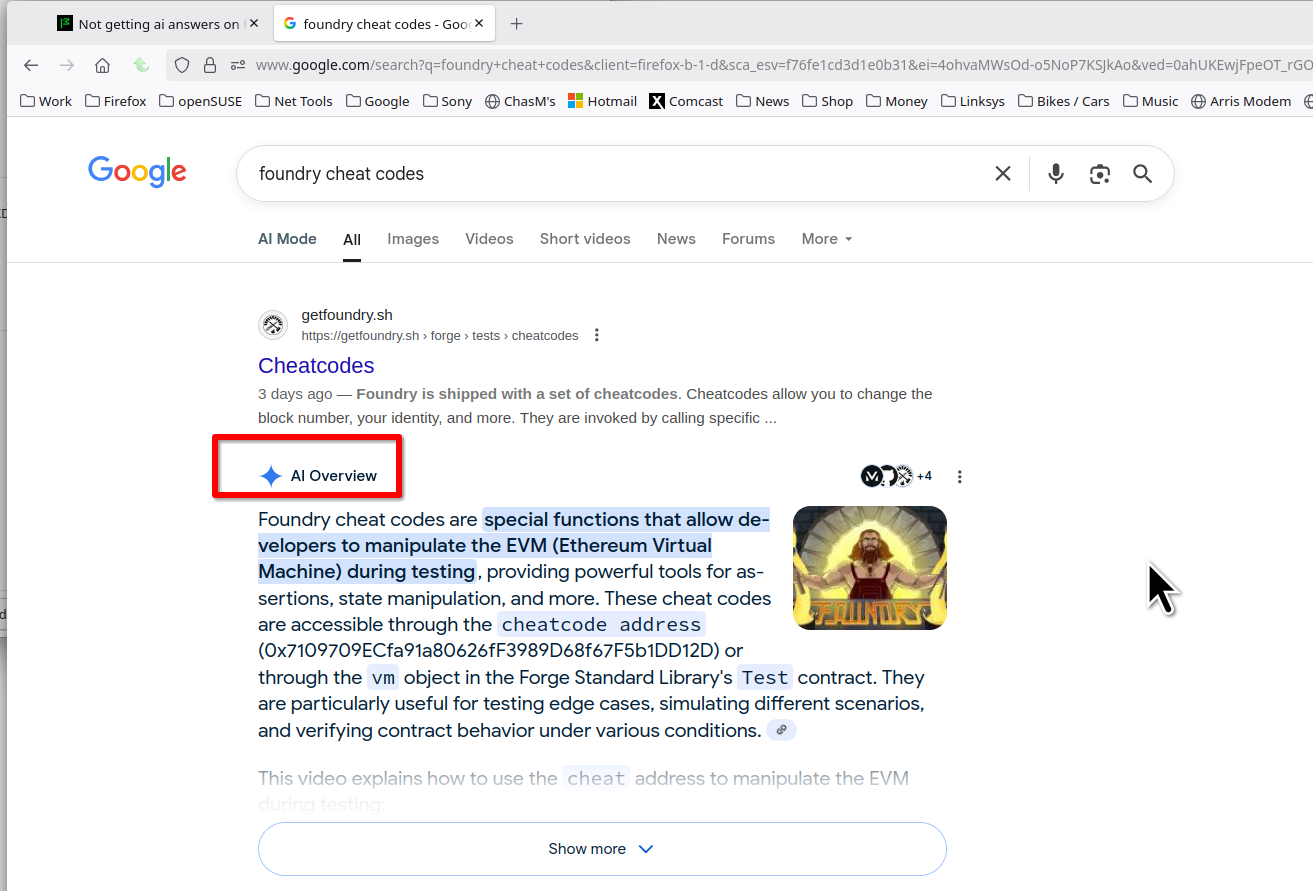The height and width of the screenshot is (891, 1313).
Task: Open the Work bookmarks folder
Action: tap(46, 101)
